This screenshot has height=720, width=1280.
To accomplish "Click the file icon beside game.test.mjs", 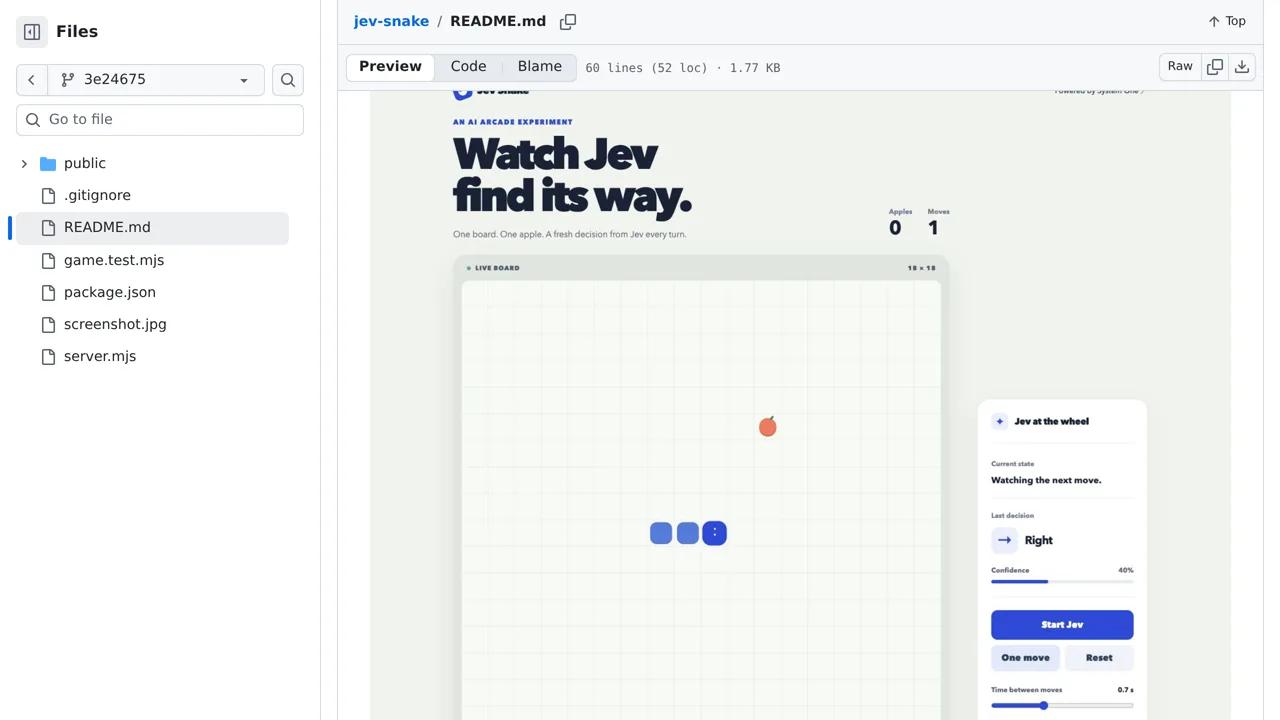I will pos(48,260).
